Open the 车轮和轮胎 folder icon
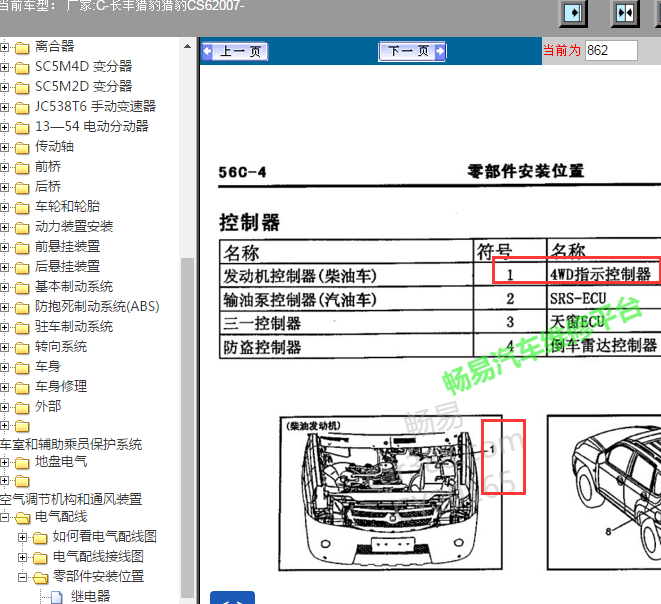This screenshot has width=661, height=604. click(22, 208)
